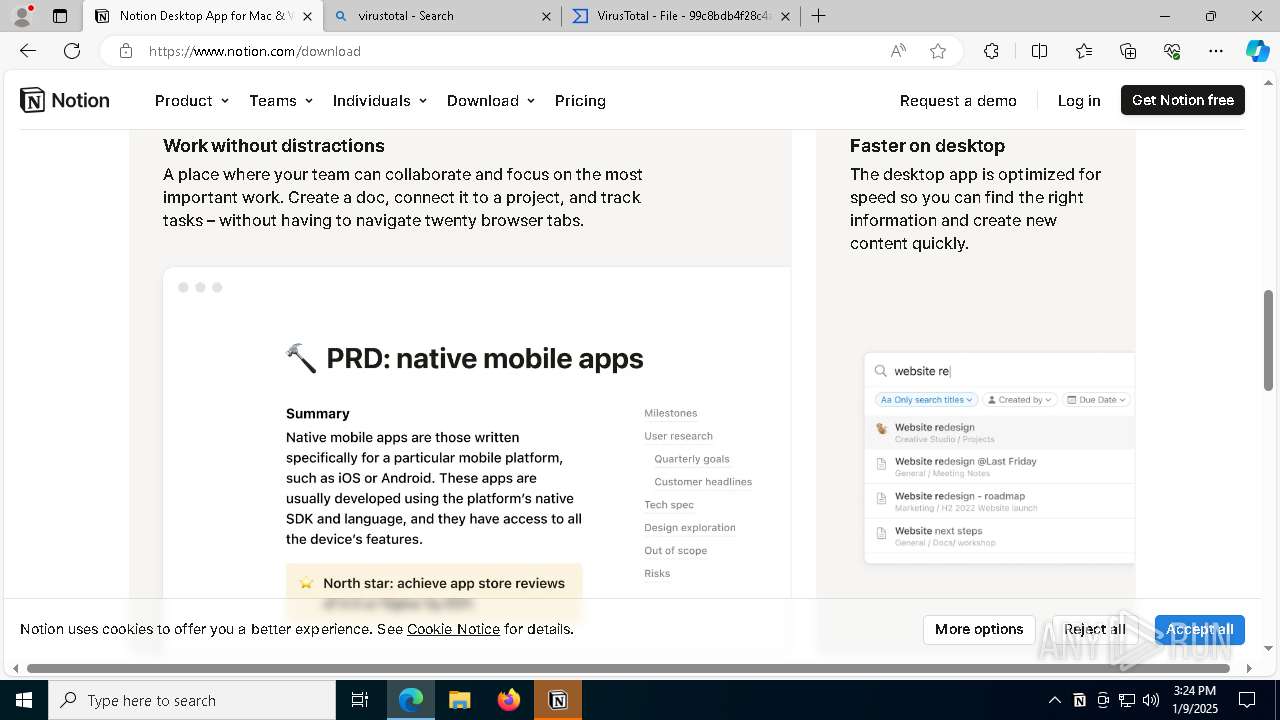
Task: Open the volume speaker icon in the tray
Action: point(1151,700)
